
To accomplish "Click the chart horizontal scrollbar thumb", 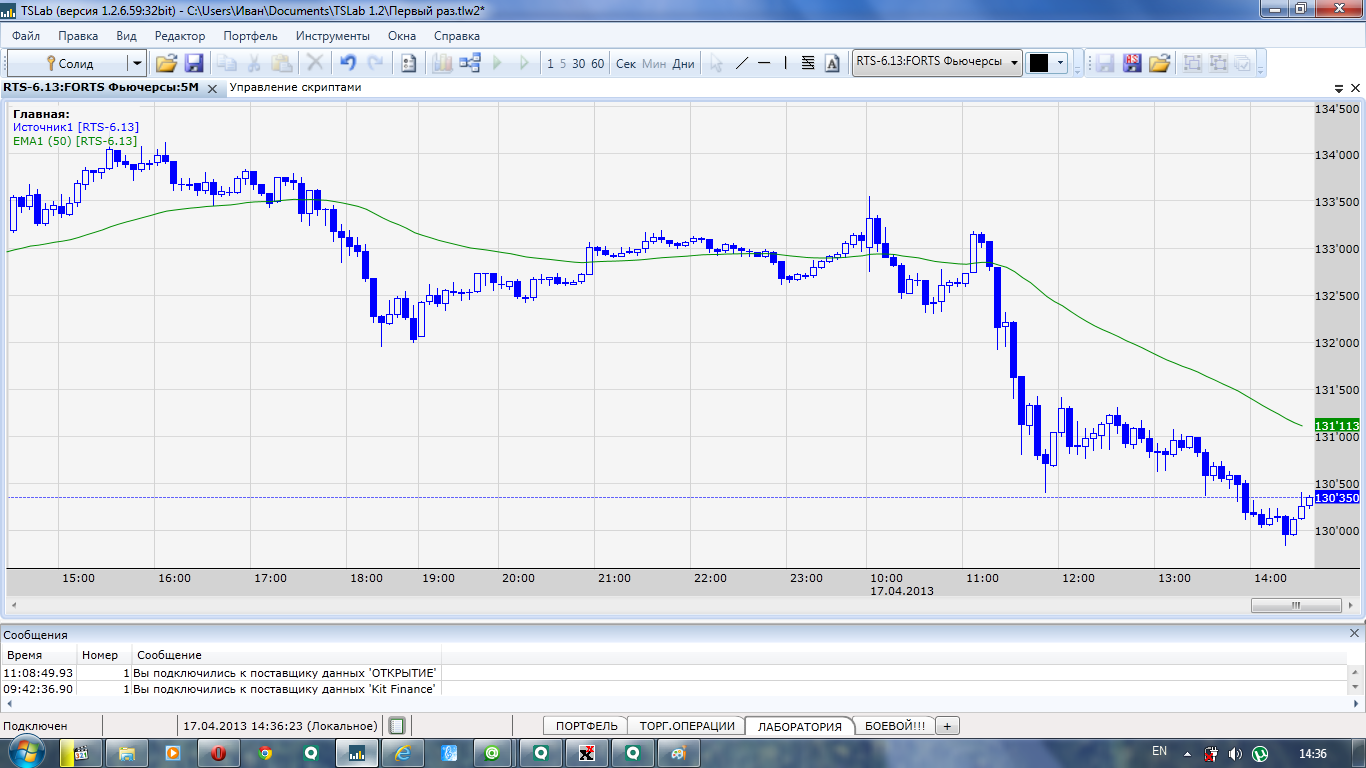I will (x=1296, y=605).
